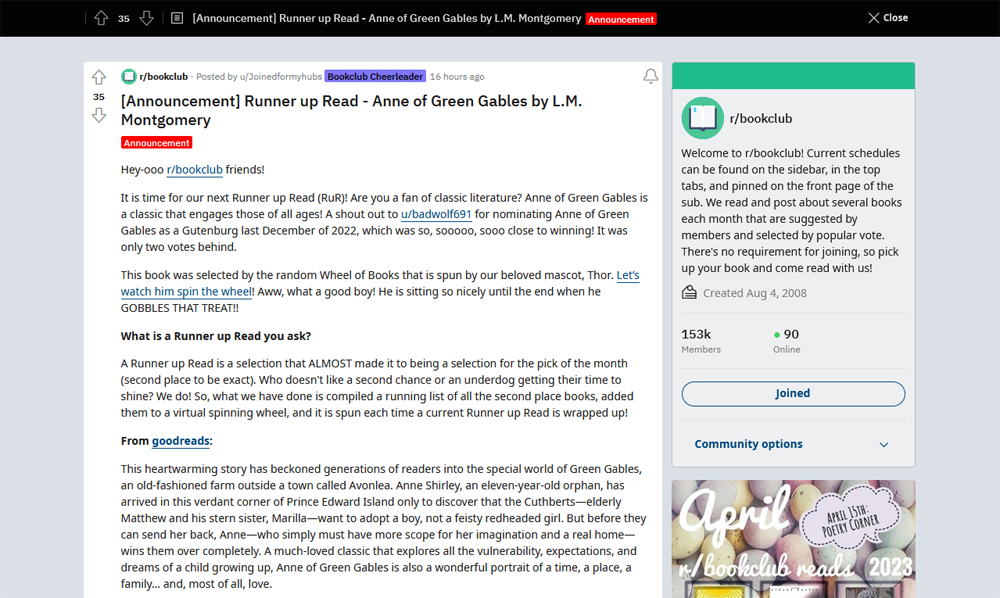This screenshot has height=598, width=1000.
Task: Click the r/bookclub avatar next to the post header
Action: [129, 77]
